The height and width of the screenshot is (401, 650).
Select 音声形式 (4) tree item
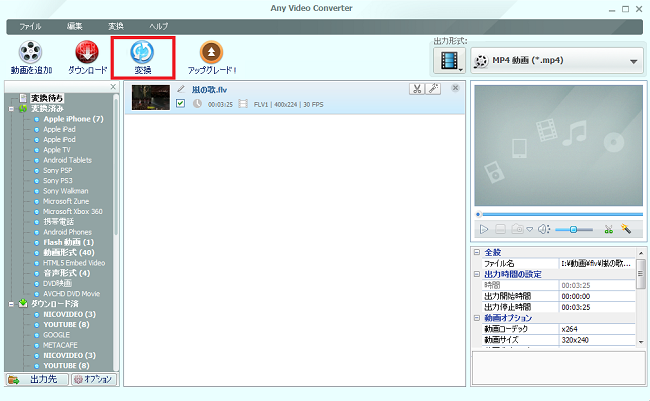point(67,273)
